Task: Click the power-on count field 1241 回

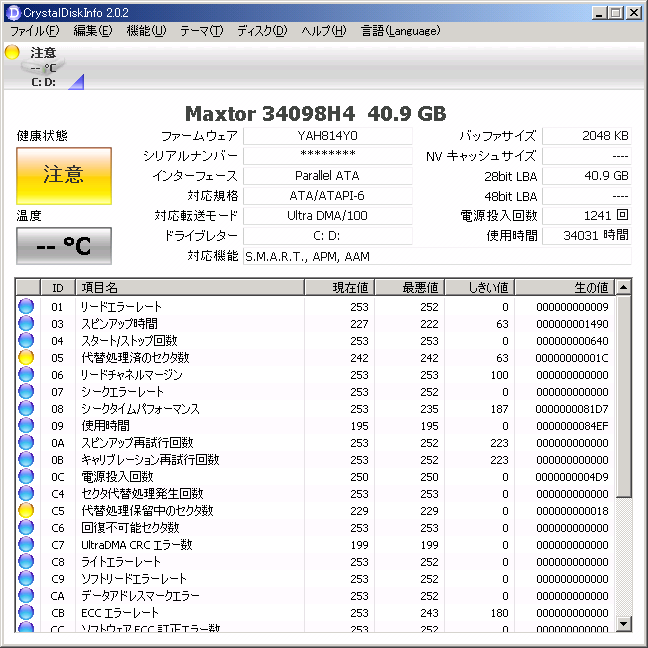Action: [587, 215]
